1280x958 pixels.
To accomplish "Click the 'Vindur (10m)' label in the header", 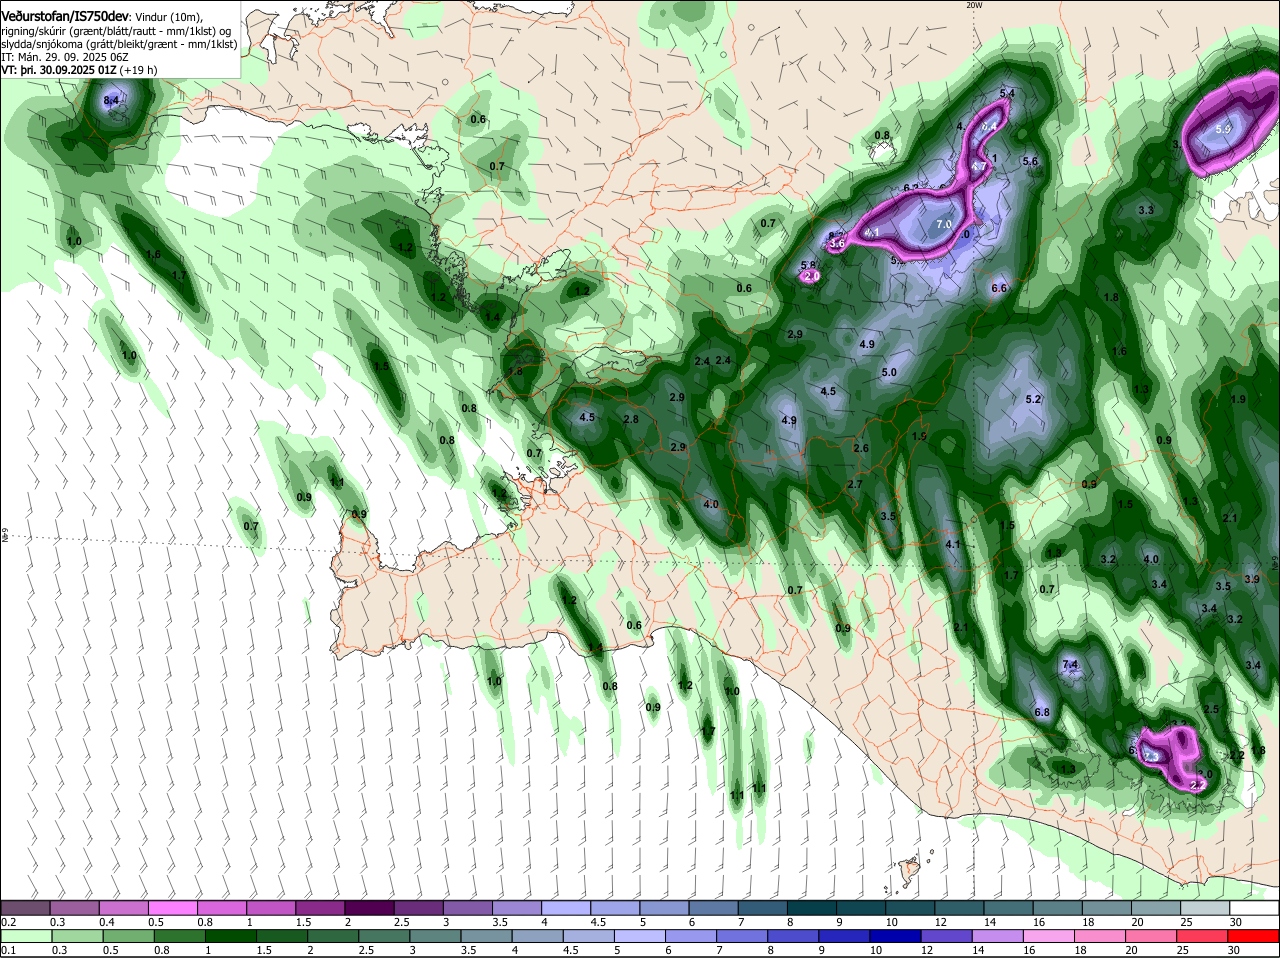I will click(168, 17).
